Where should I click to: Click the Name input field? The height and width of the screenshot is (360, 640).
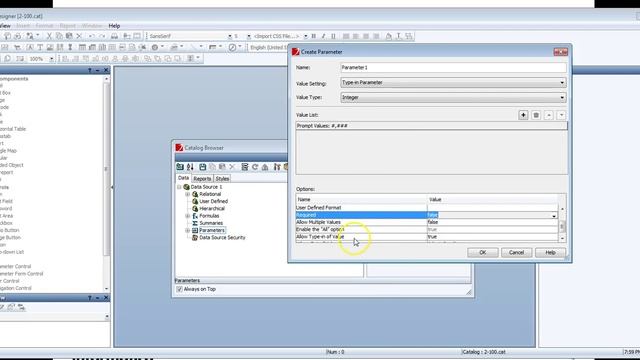coord(453,68)
